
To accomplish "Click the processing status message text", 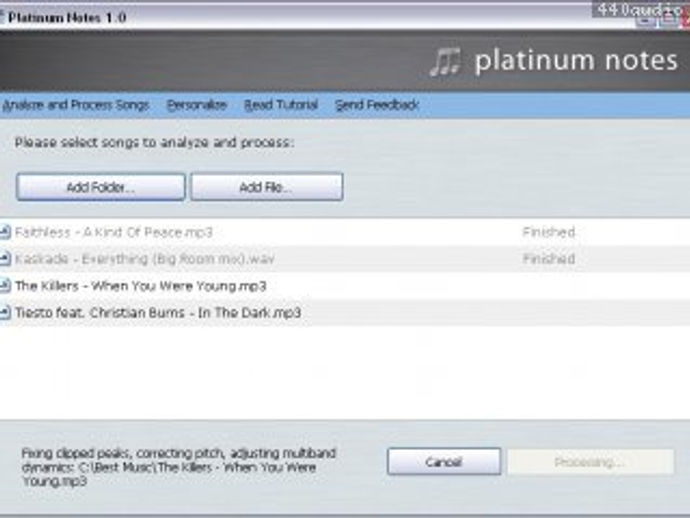I will [179, 467].
